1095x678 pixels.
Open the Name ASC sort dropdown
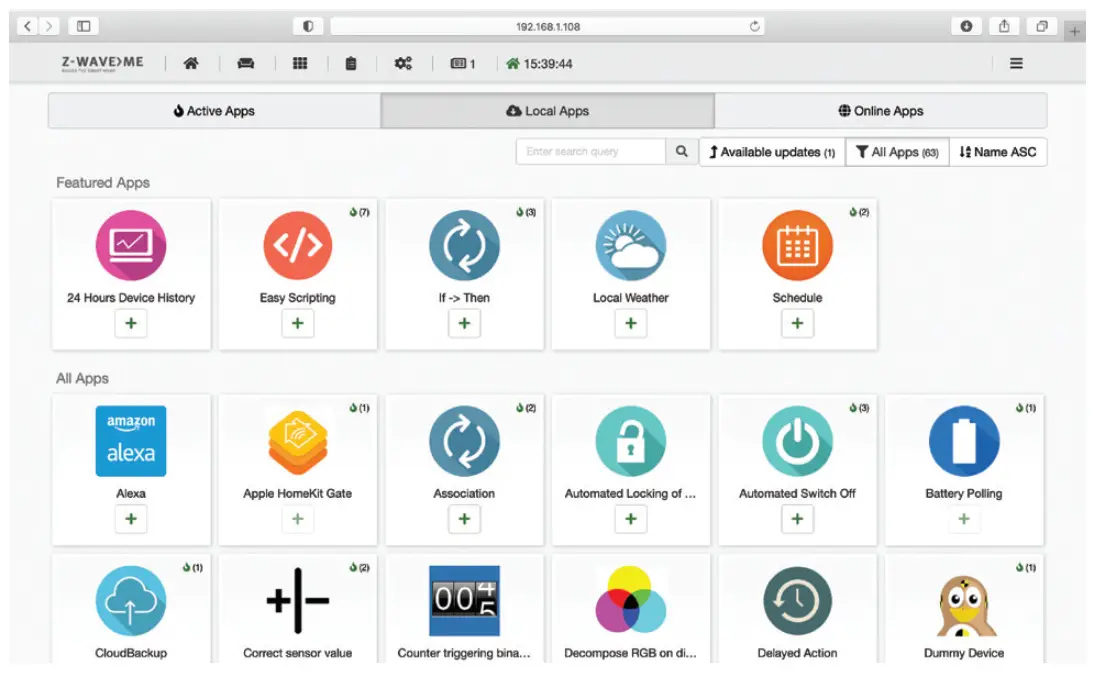point(998,152)
